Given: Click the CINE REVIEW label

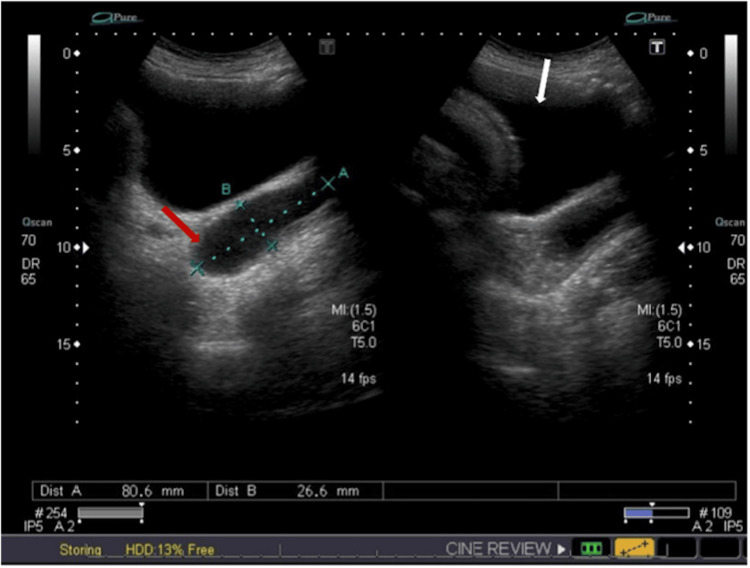Looking at the screenshot, I should pyautogui.click(x=498, y=549).
